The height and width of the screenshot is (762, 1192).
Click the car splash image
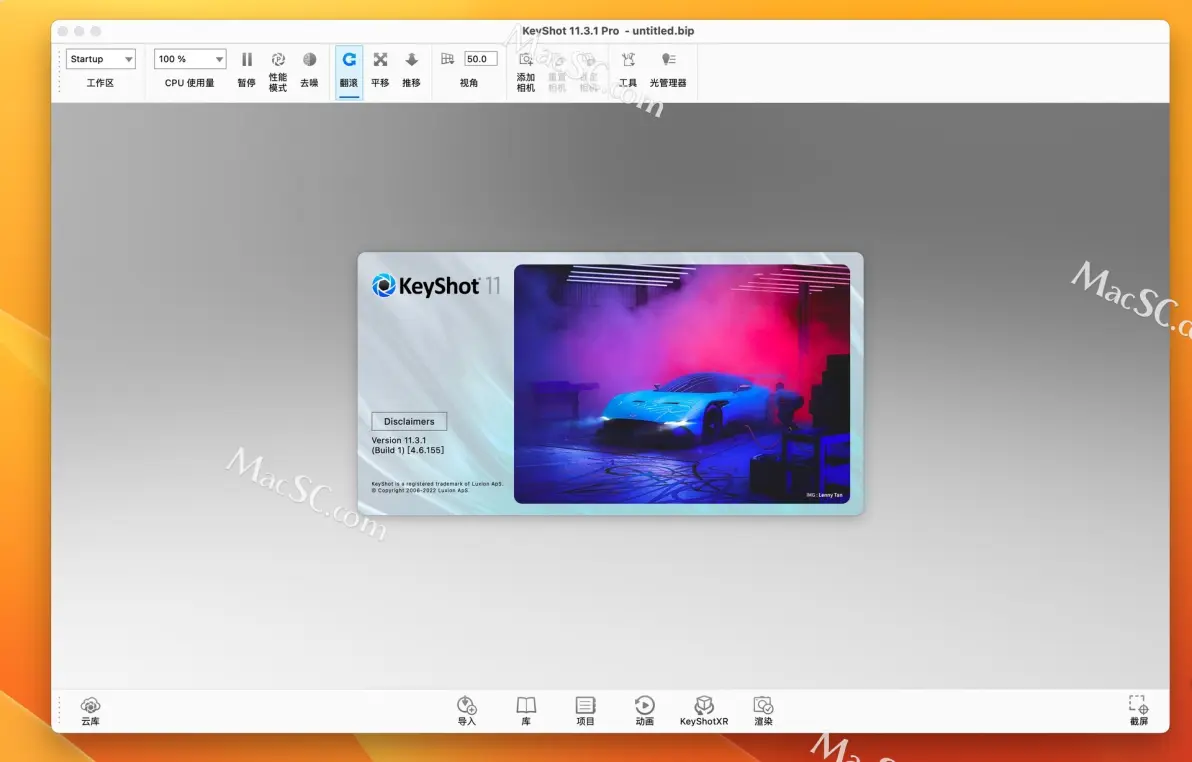682,383
